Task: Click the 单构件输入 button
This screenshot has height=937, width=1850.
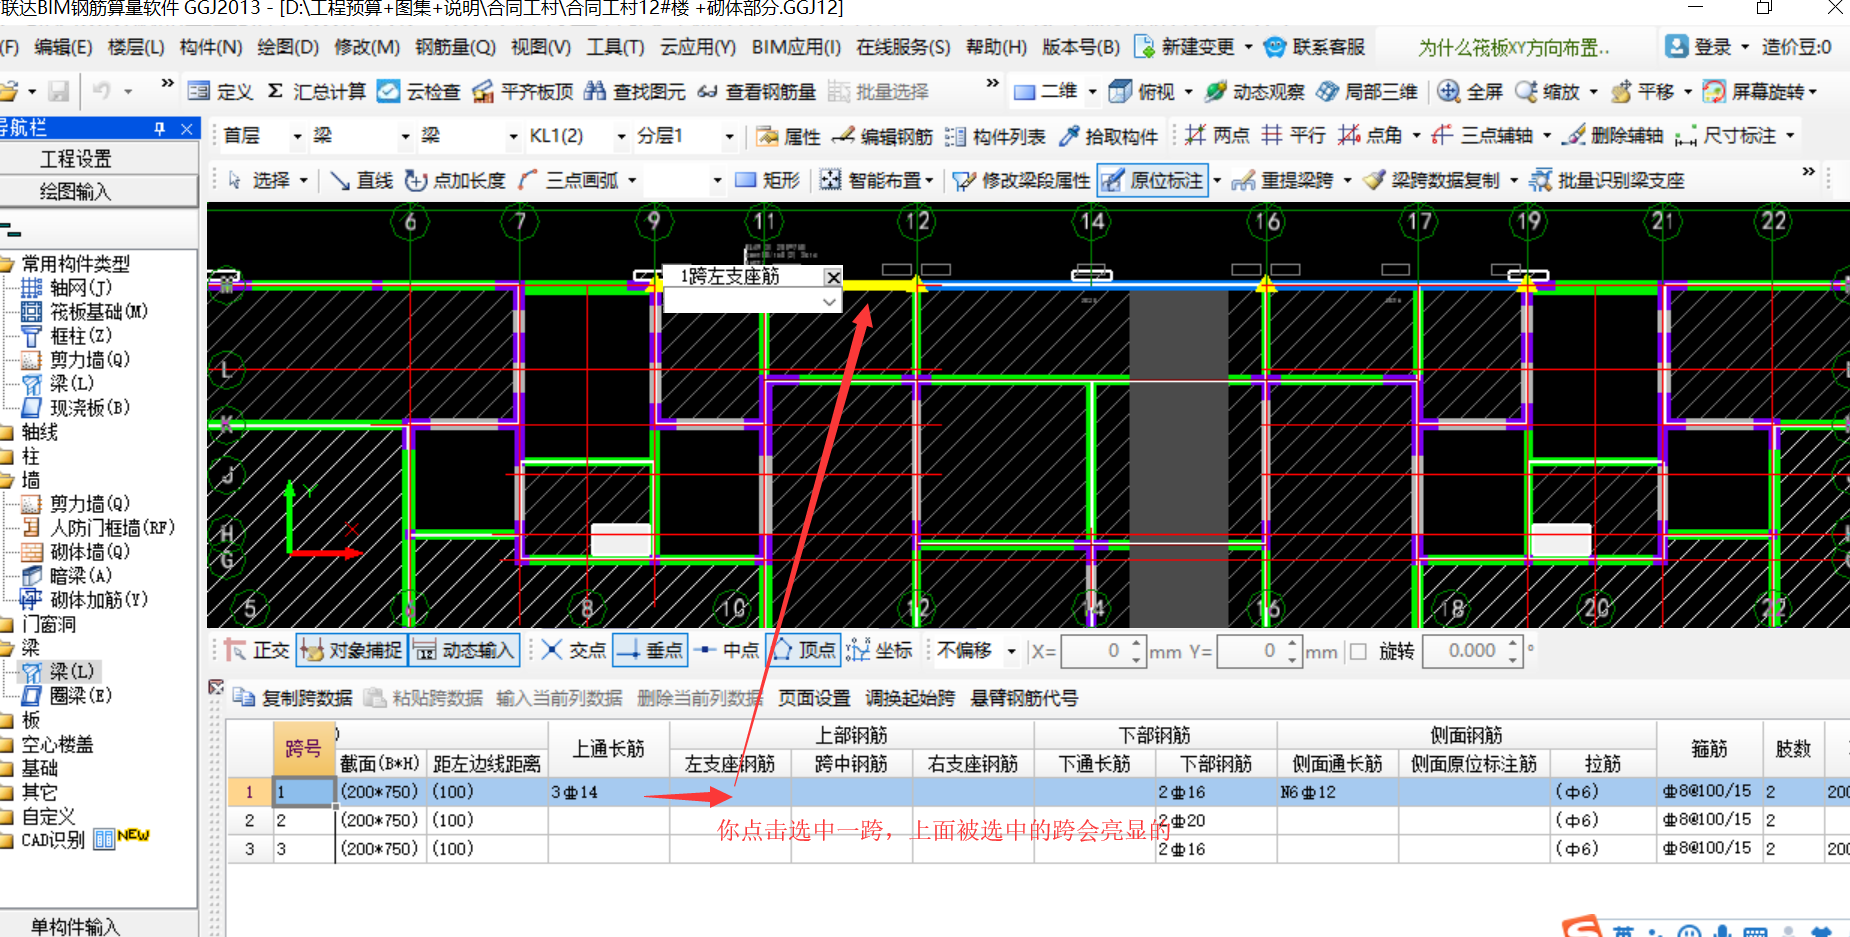Action: (99, 926)
